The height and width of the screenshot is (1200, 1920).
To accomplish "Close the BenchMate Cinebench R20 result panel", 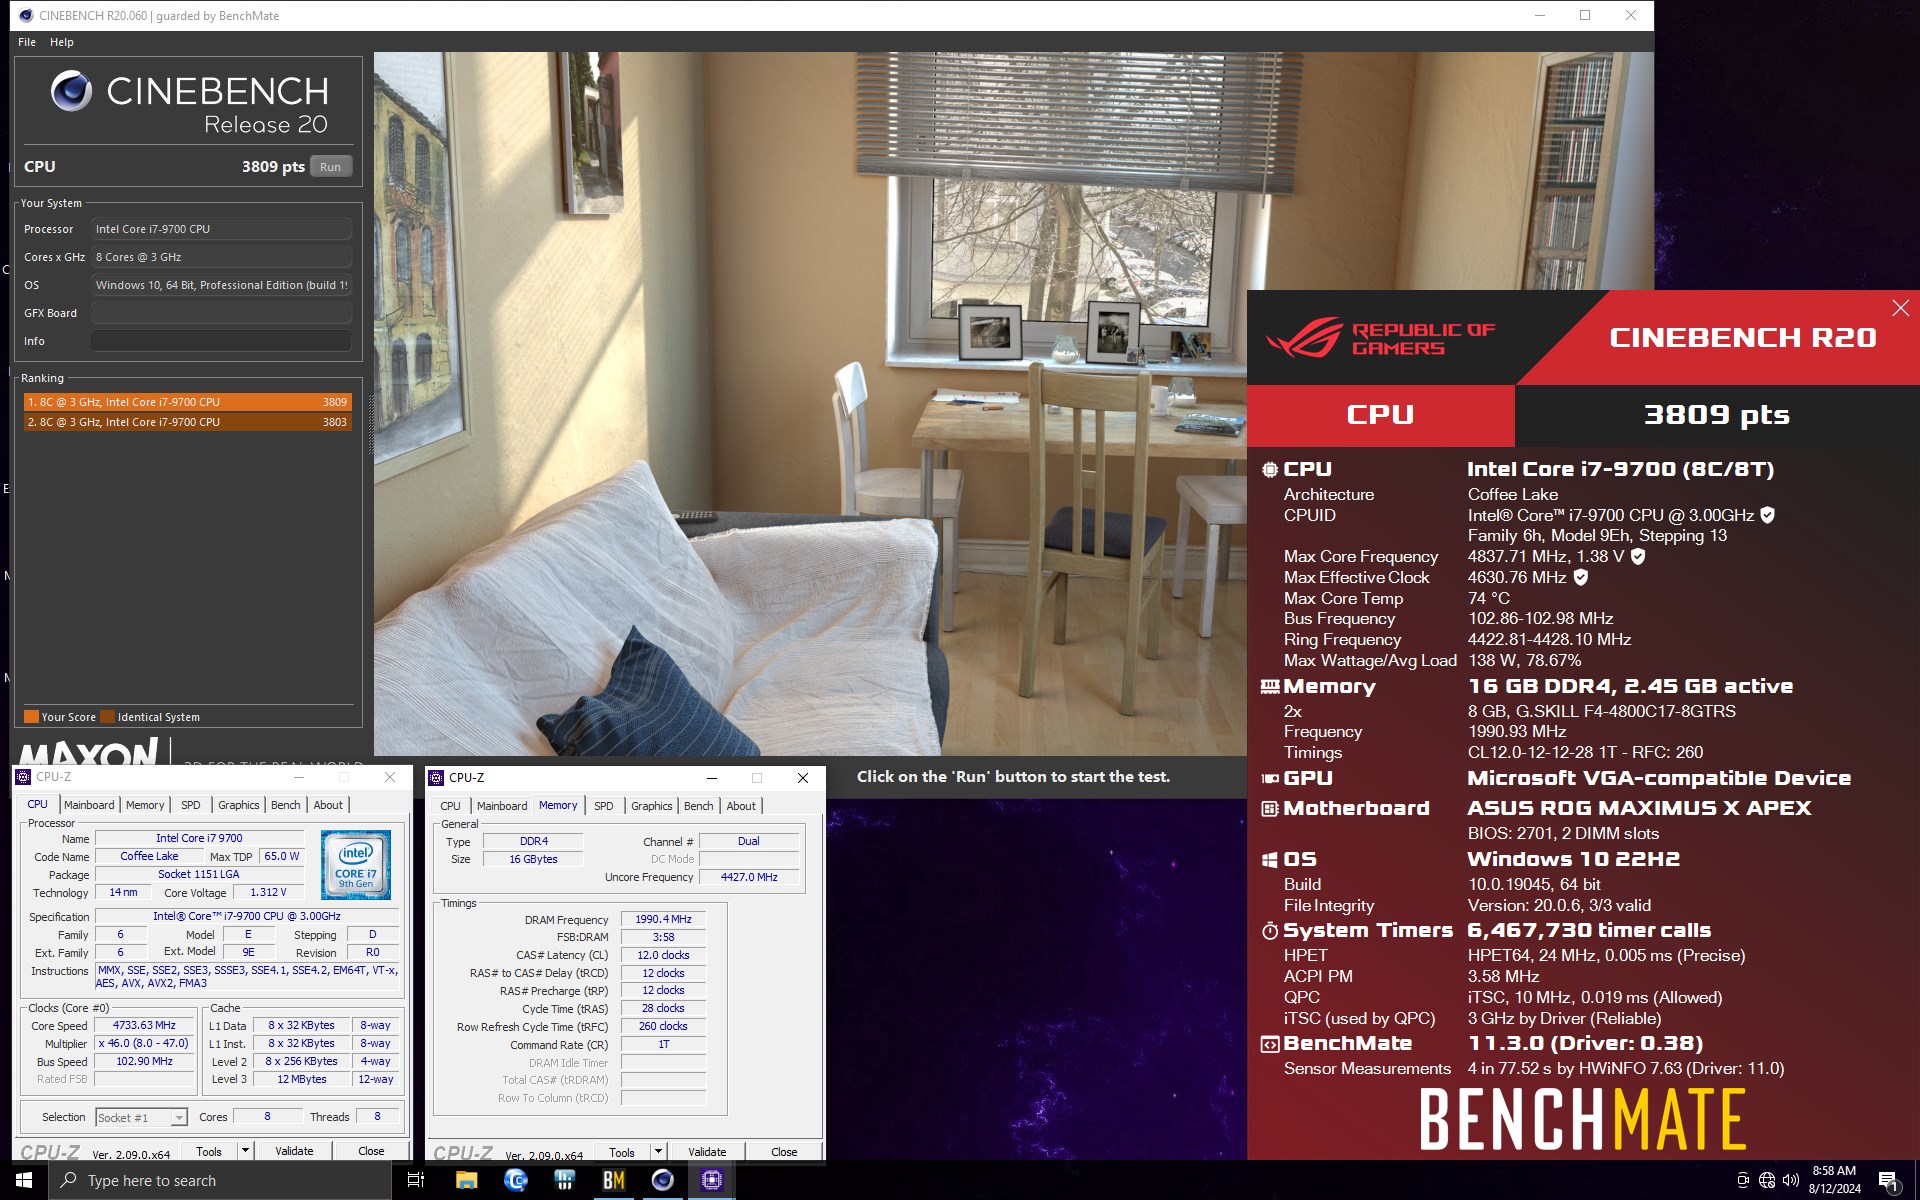I will (1900, 309).
